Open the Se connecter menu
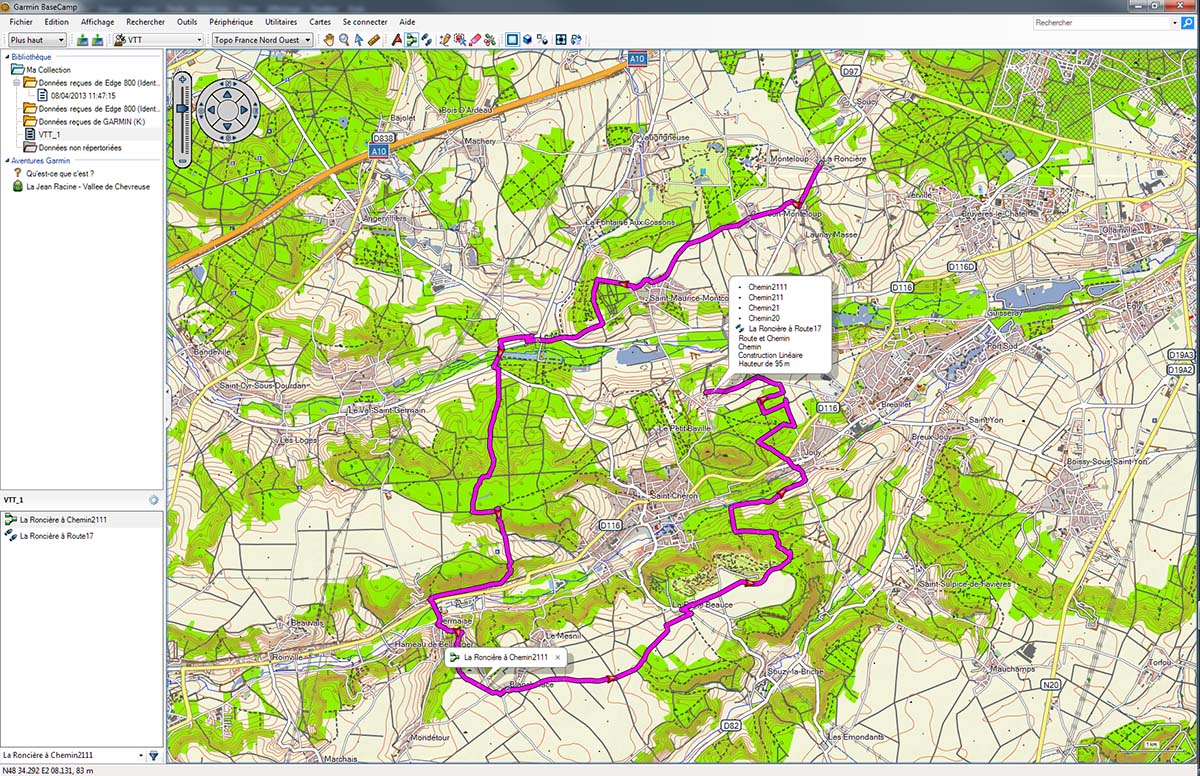Image resolution: width=1200 pixels, height=776 pixels. 364,21
